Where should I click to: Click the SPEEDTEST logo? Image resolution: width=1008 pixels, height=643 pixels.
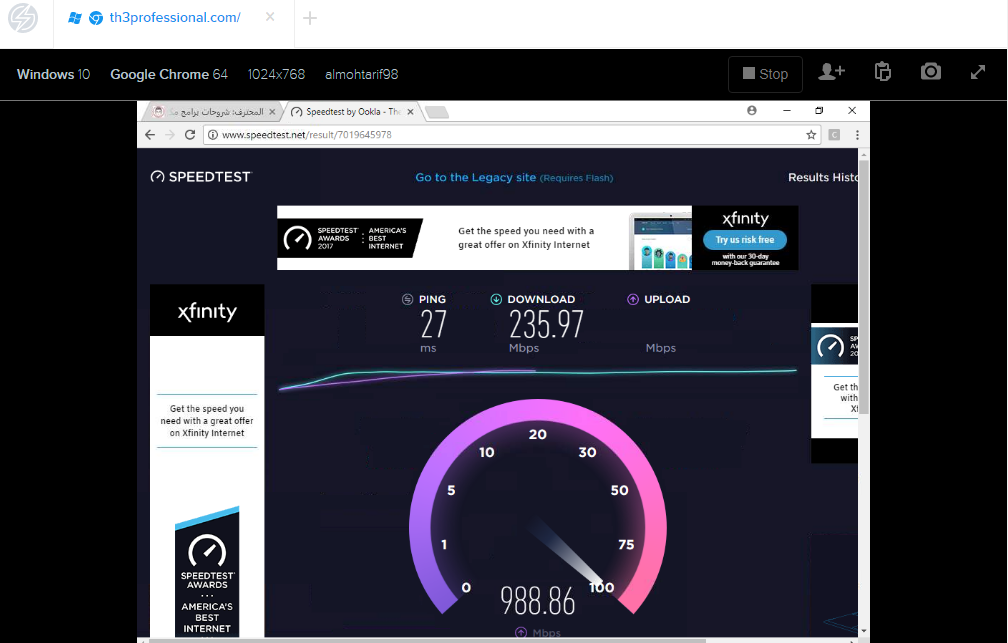pyautogui.click(x=201, y=177)
